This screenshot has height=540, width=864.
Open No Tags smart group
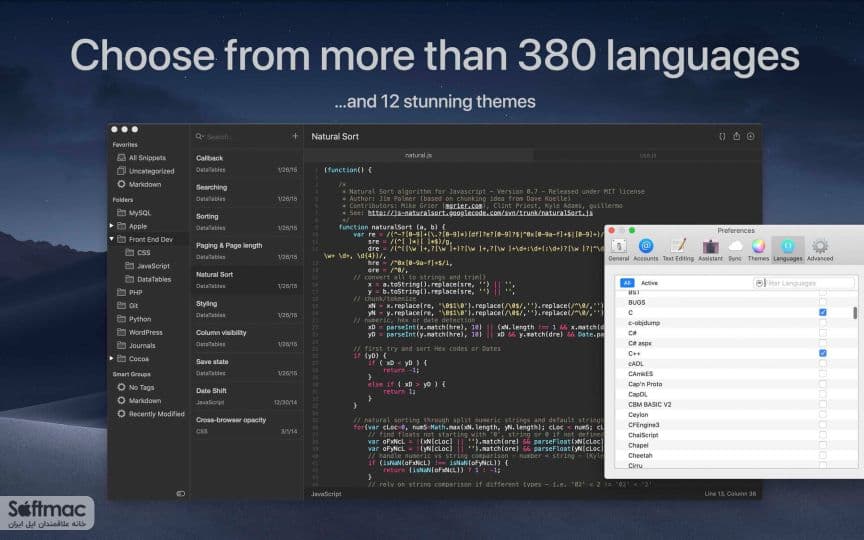tap(136, 387)
